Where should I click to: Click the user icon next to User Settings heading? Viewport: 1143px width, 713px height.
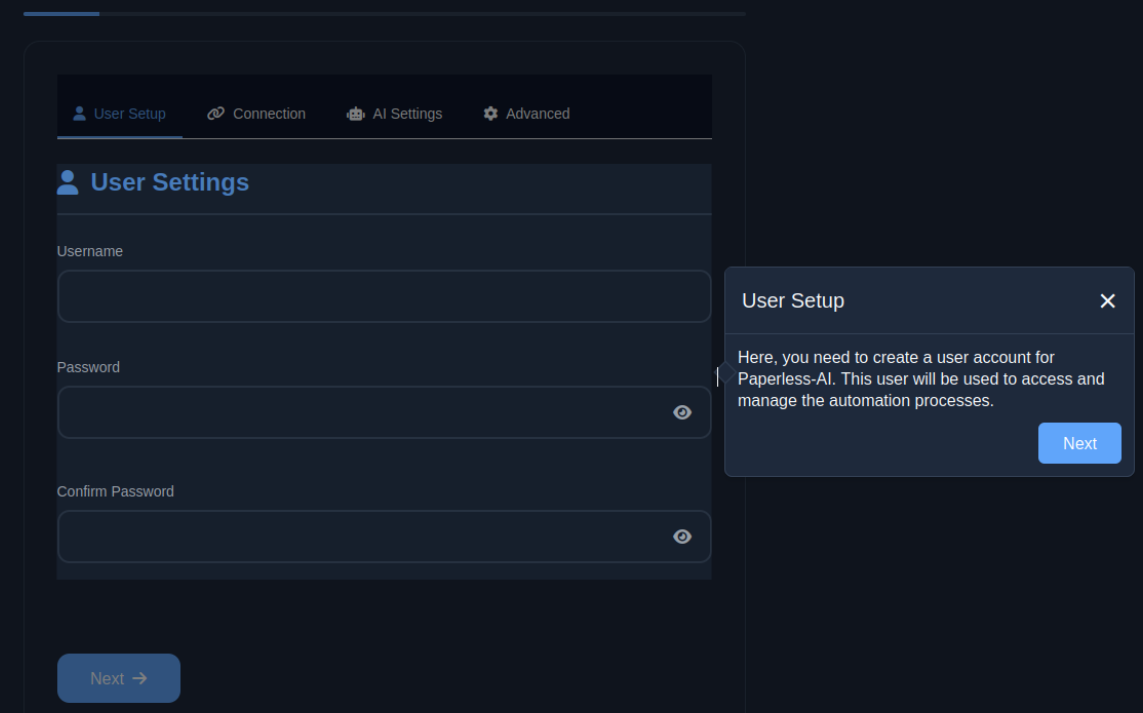click(68, 182)
